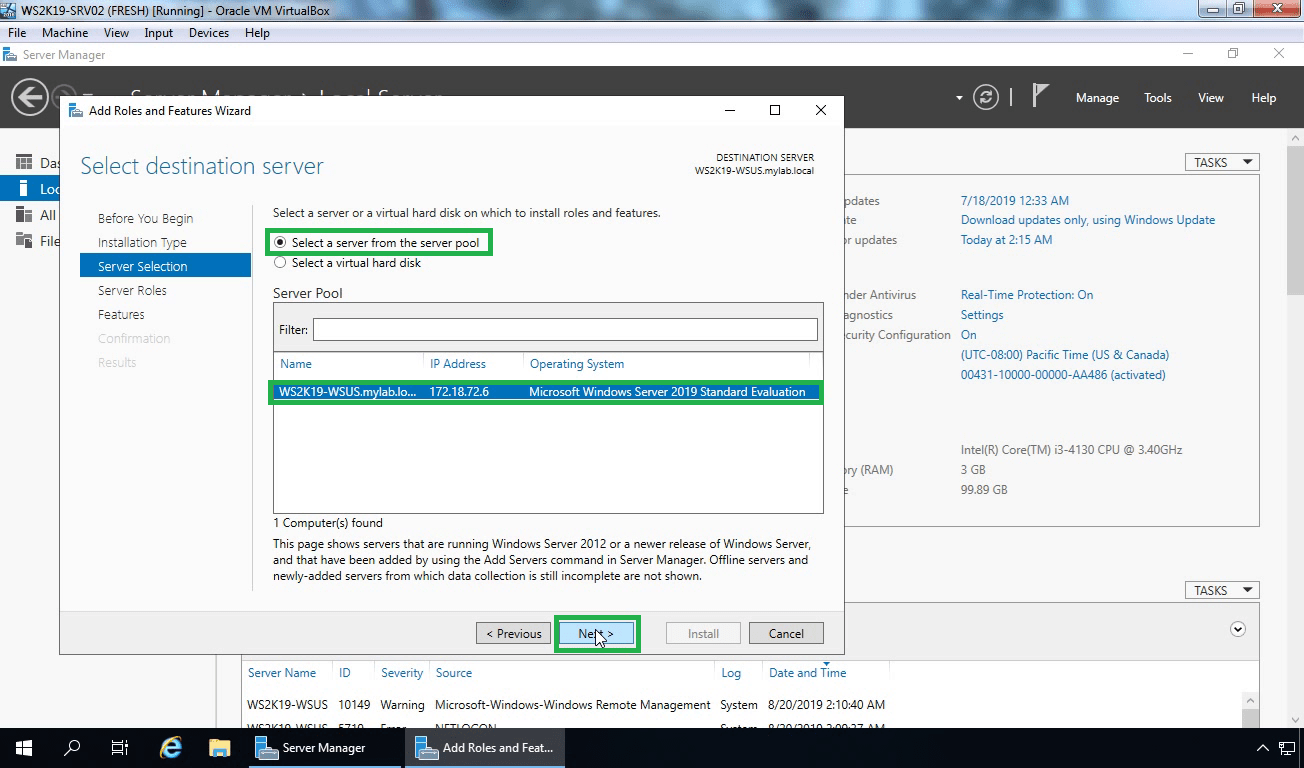Open the Manage menu in Server Manager
Viewport: 1304px width, 768px height.
[x=1097, y=98]
